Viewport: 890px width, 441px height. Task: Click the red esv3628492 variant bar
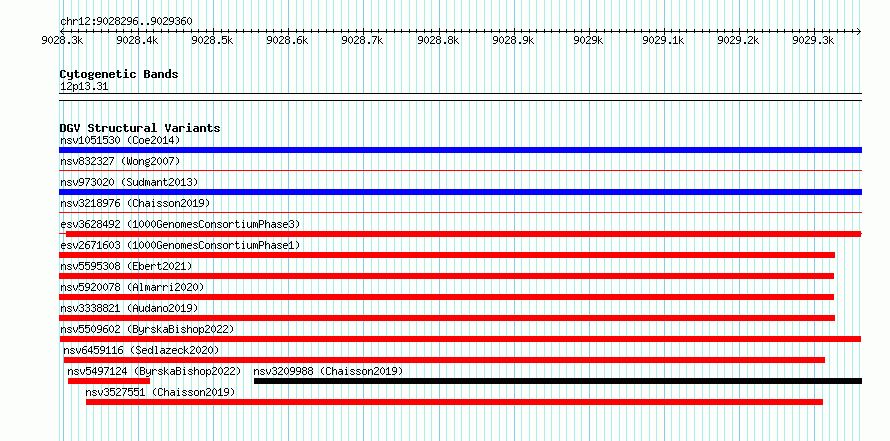(x=464, y=234)
